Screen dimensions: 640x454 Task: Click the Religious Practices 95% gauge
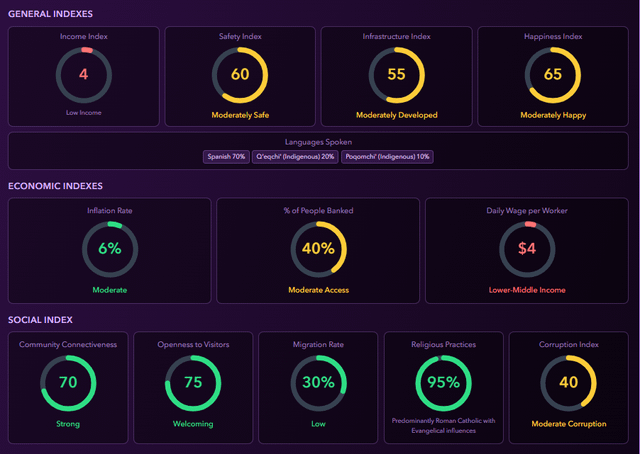443,382
